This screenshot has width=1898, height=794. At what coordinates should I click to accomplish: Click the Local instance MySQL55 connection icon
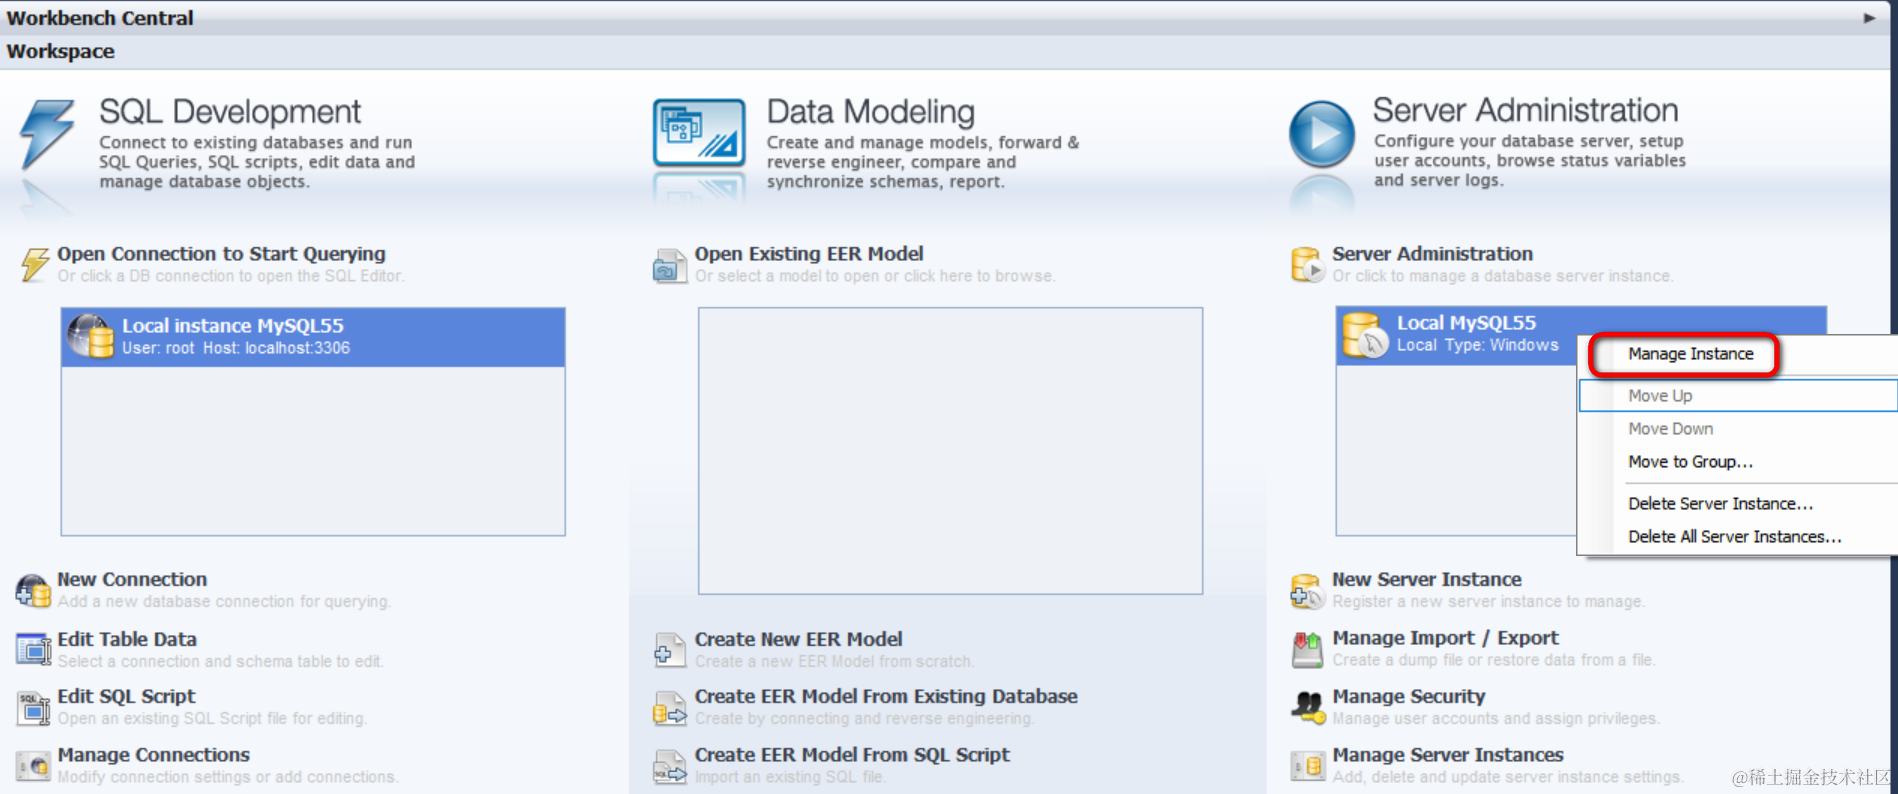[91, 336]
